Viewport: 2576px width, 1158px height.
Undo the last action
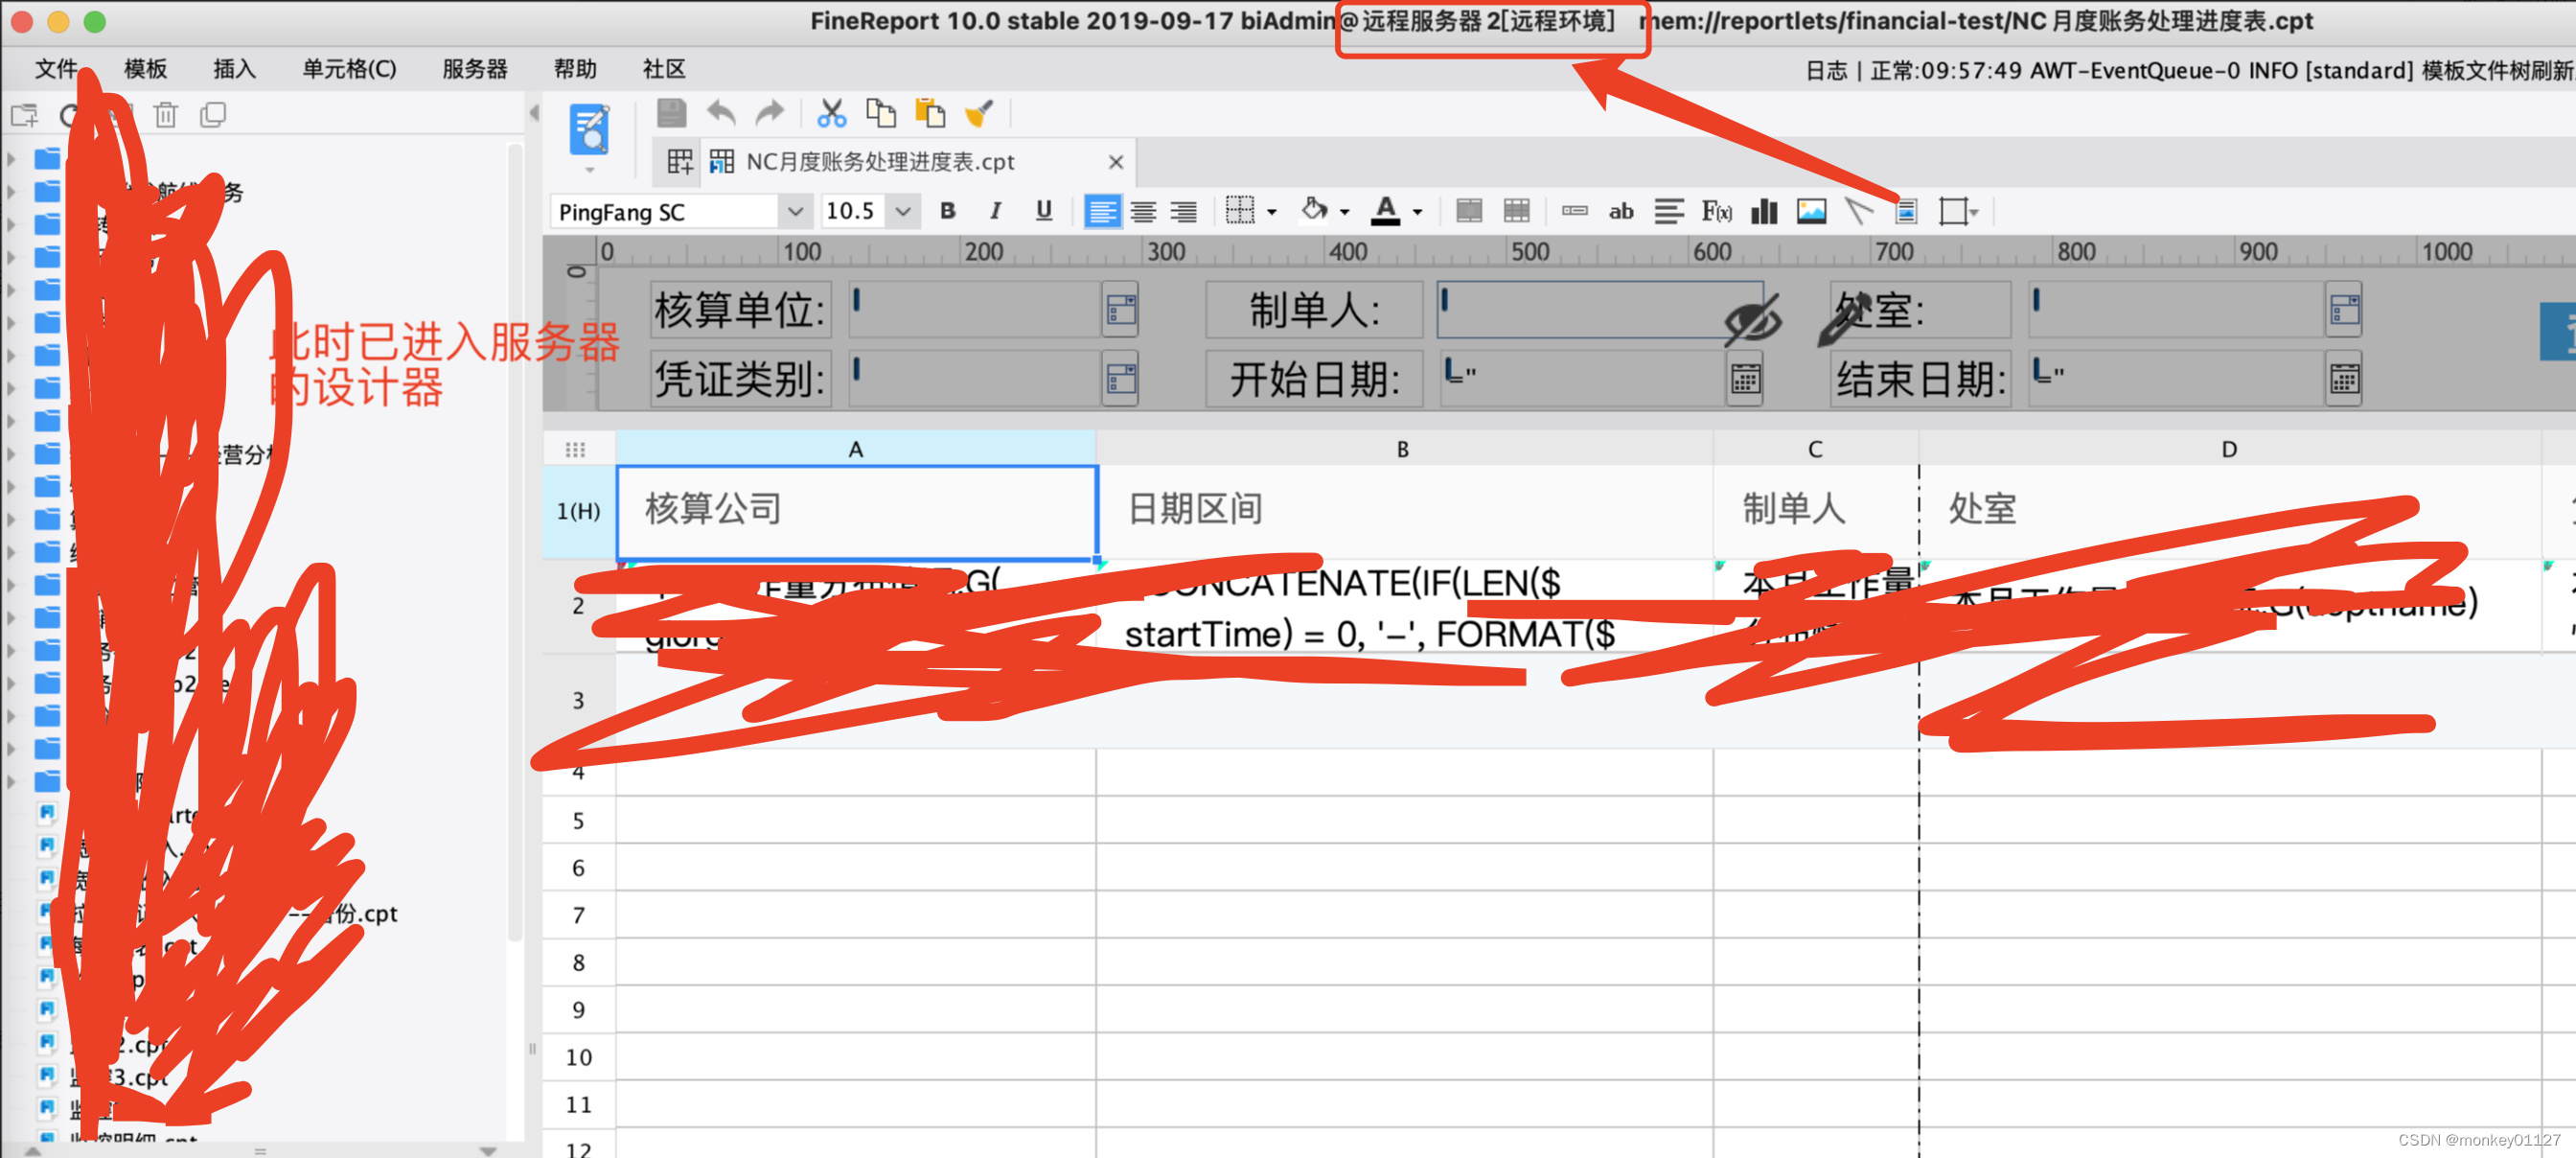(x=721, y=113)
